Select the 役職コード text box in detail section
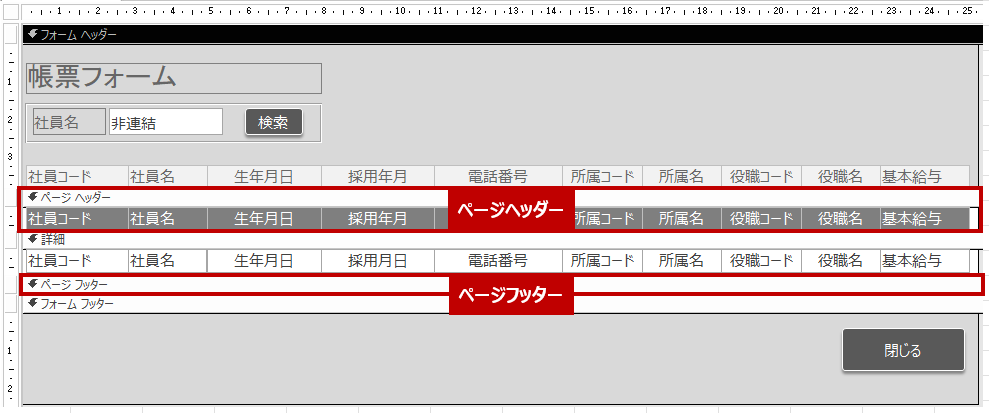989x413 pixels. pyautogui.click(x=760, y=261)
